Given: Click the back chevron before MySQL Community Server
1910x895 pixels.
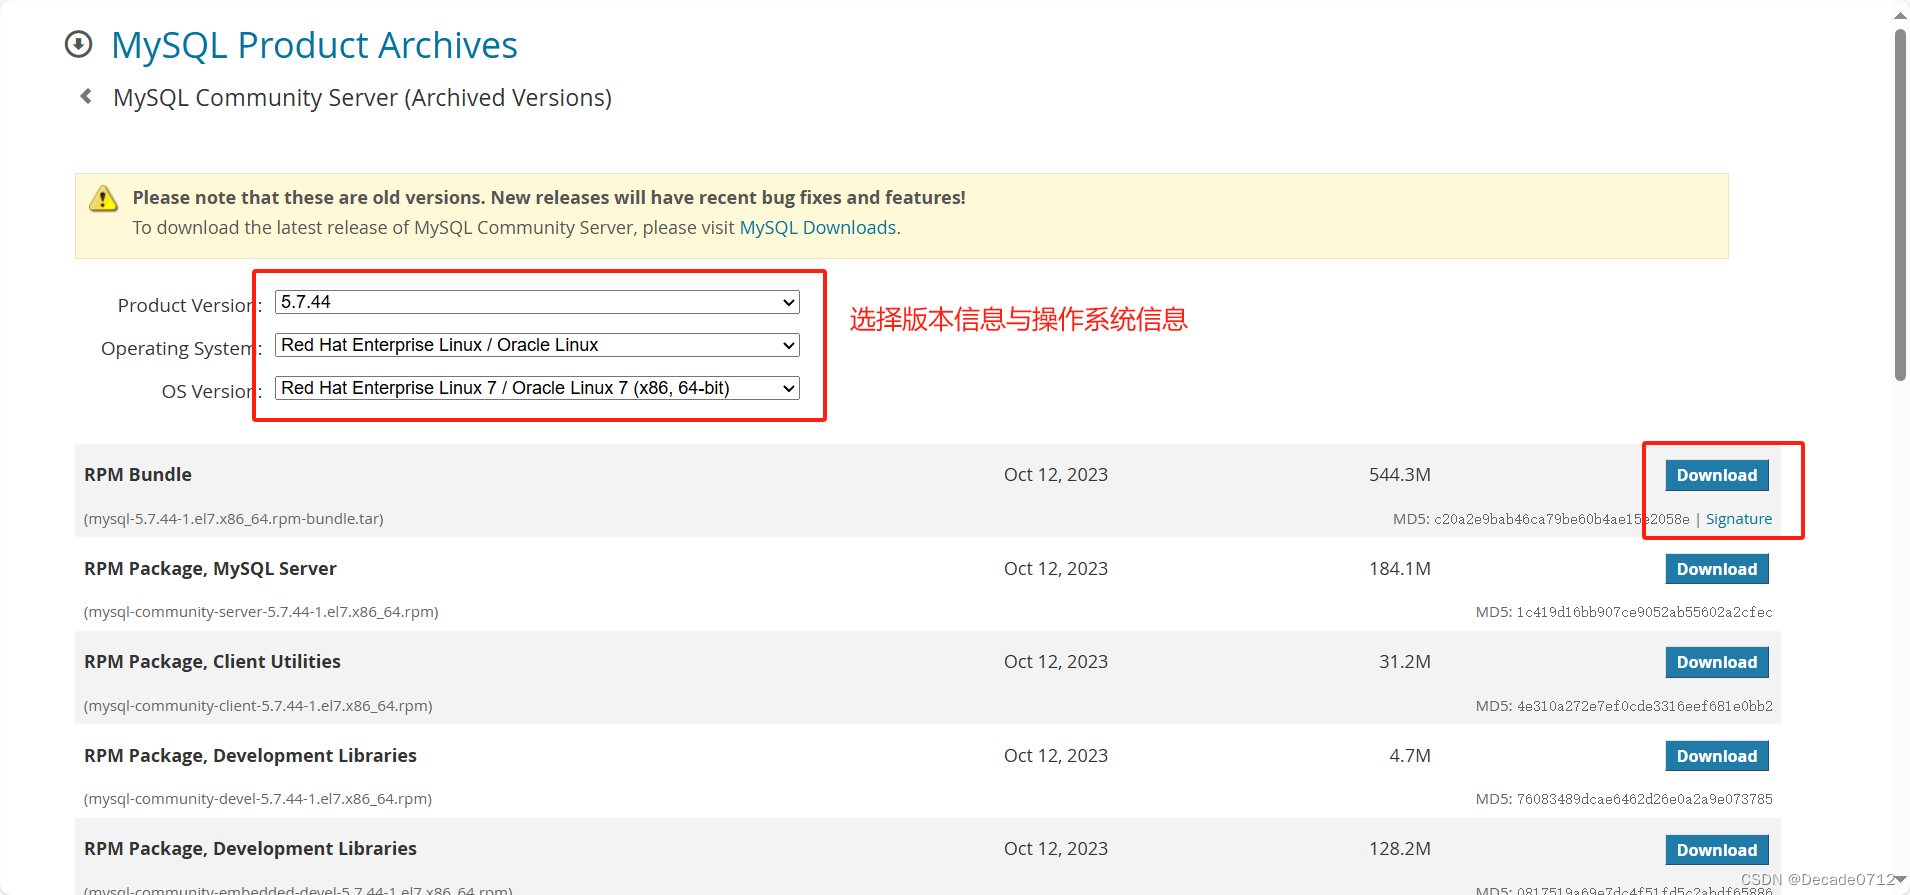Looking at the screenshot, I should (x=86, y=96).
